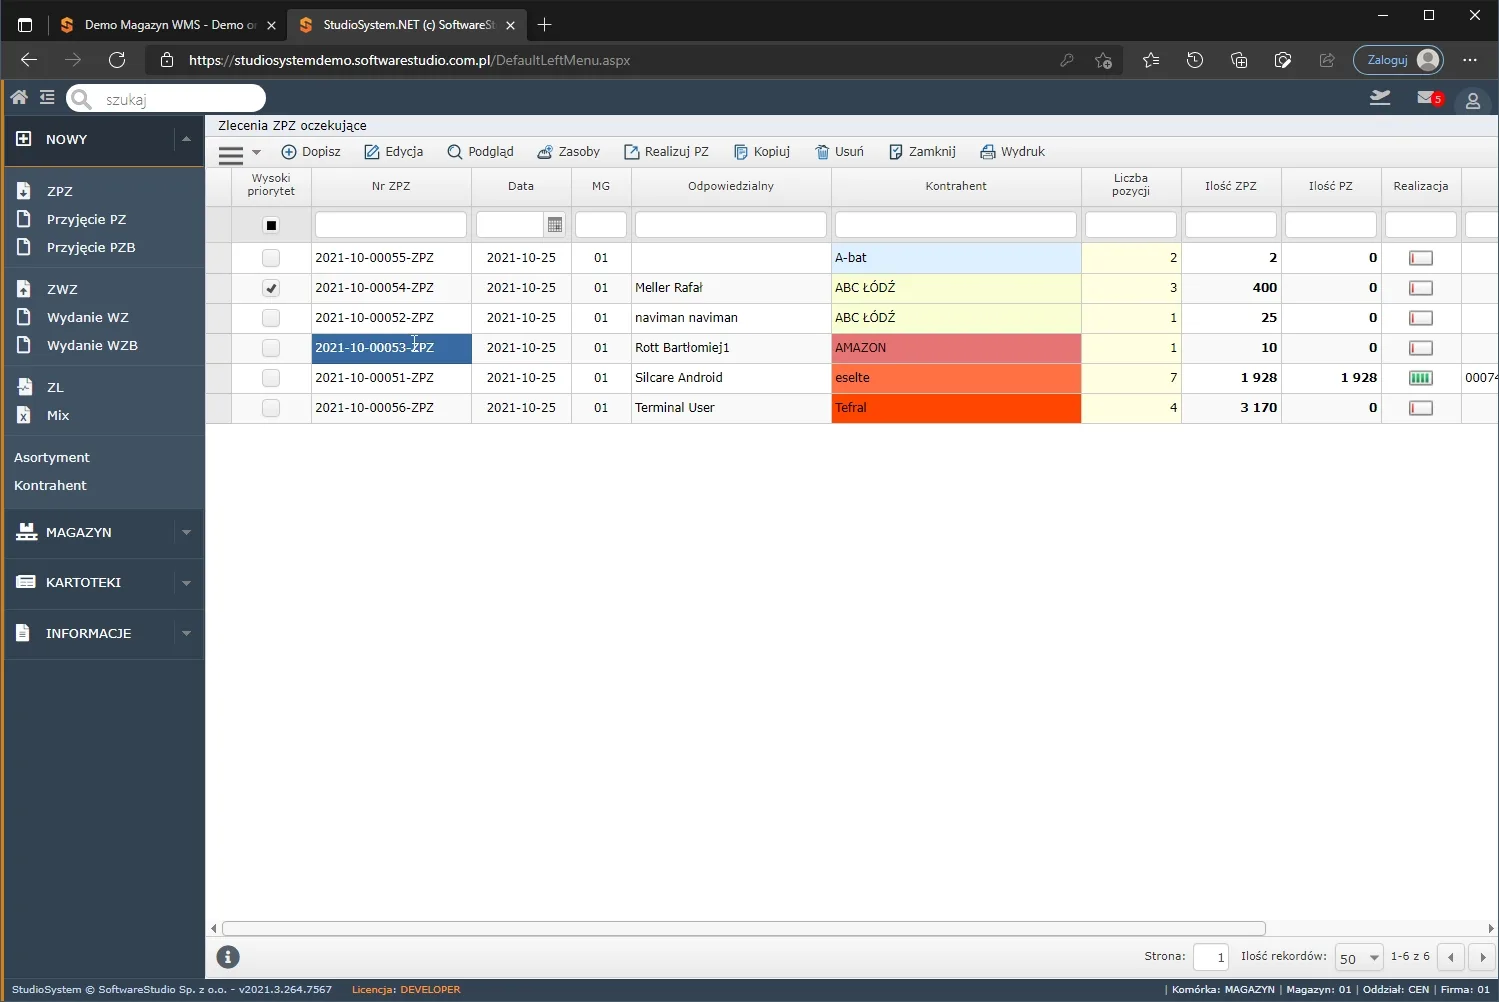Toggle priority checkbox for 2021-10-00056-ZPZ
This screenshot has height=1002, width=1499.
271,408
